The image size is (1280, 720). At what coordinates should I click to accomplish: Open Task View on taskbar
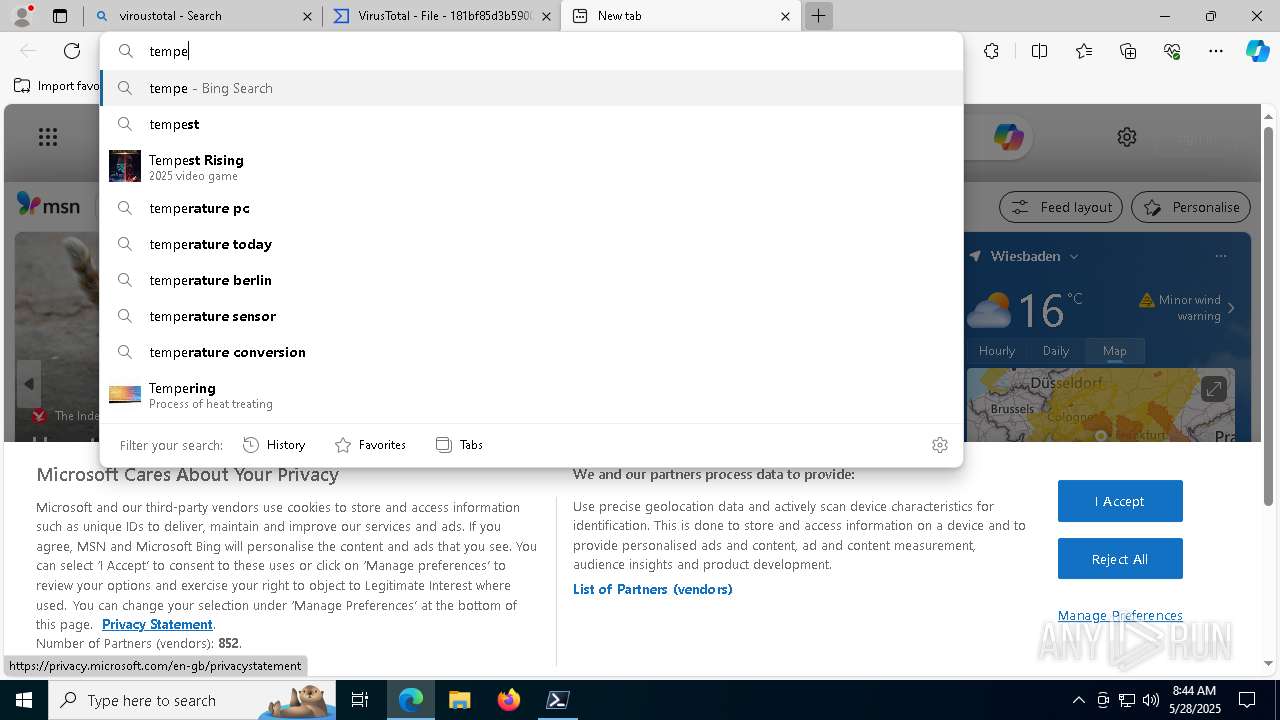(x=360, y=700)
